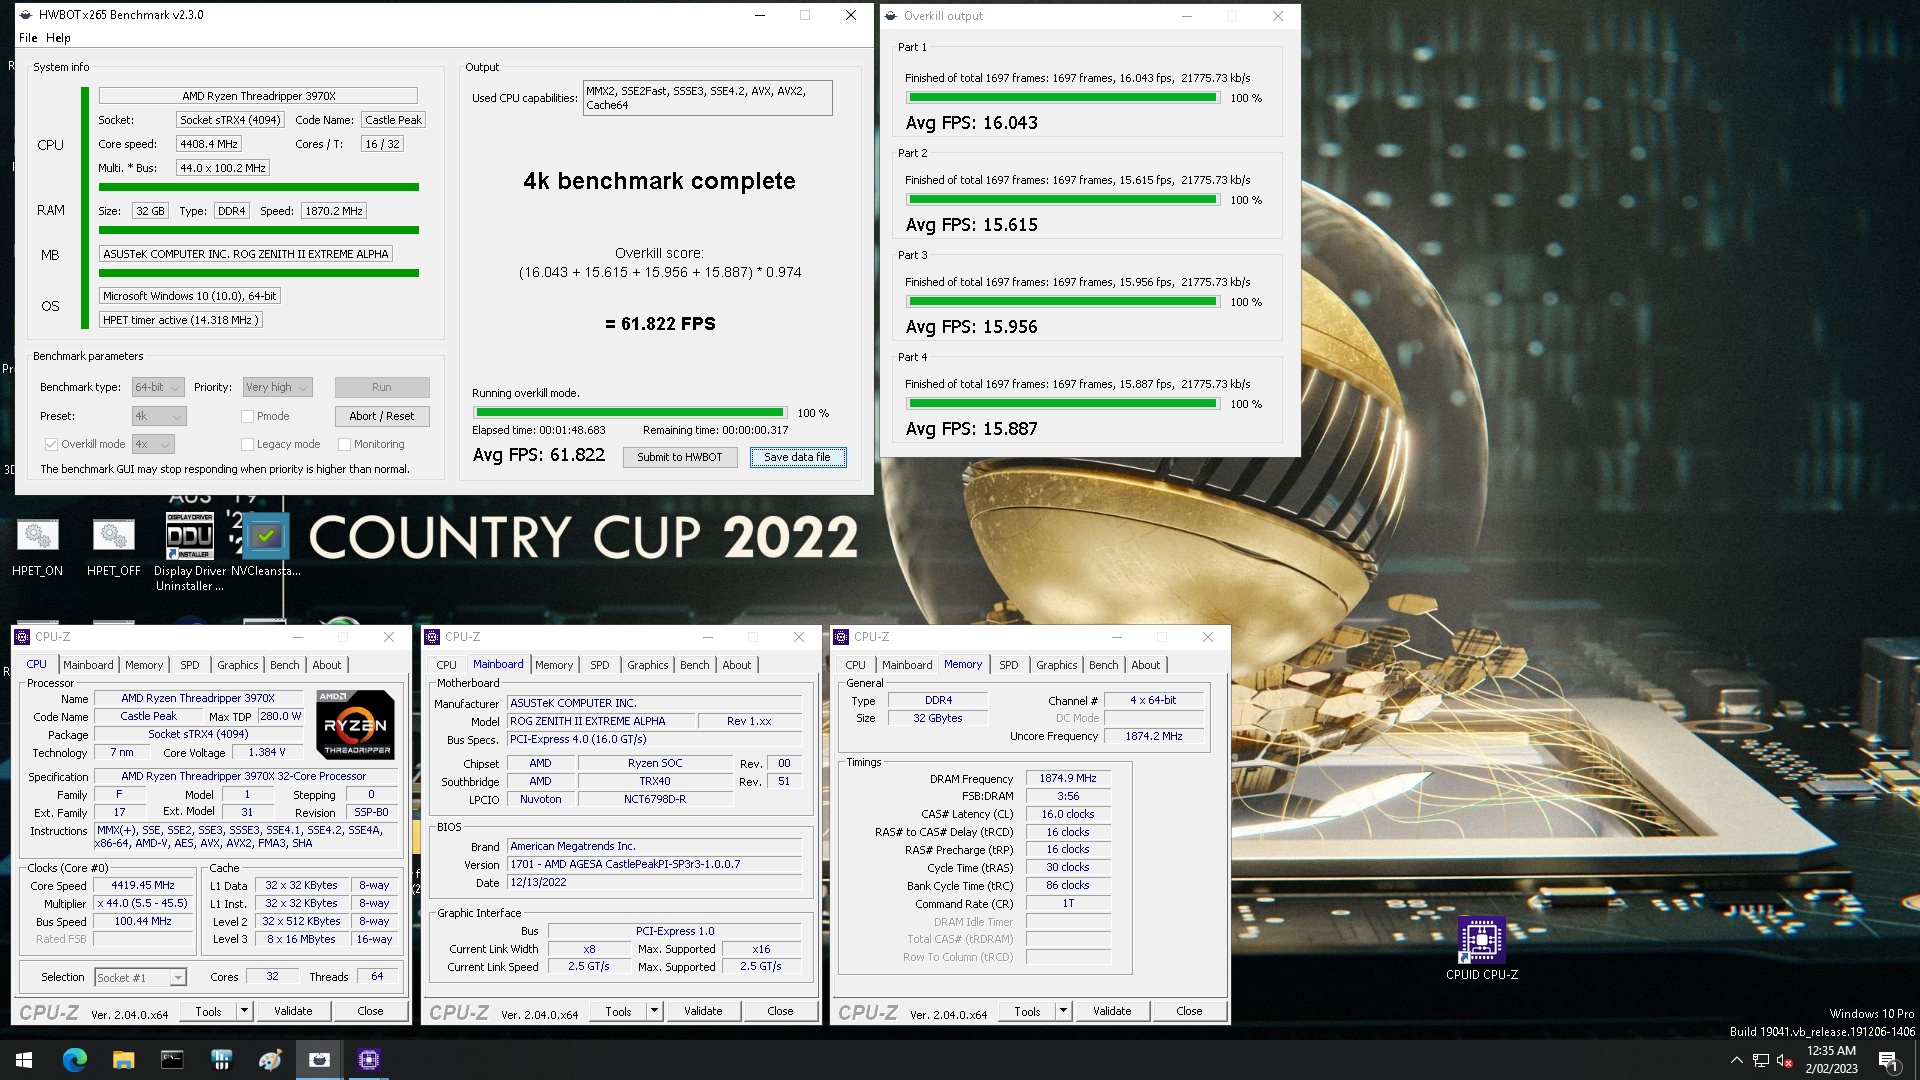Viewport: 1920px width, 1080px height.
Task: Click the HWBOT x265 window title icon
Action: [26, 15]
